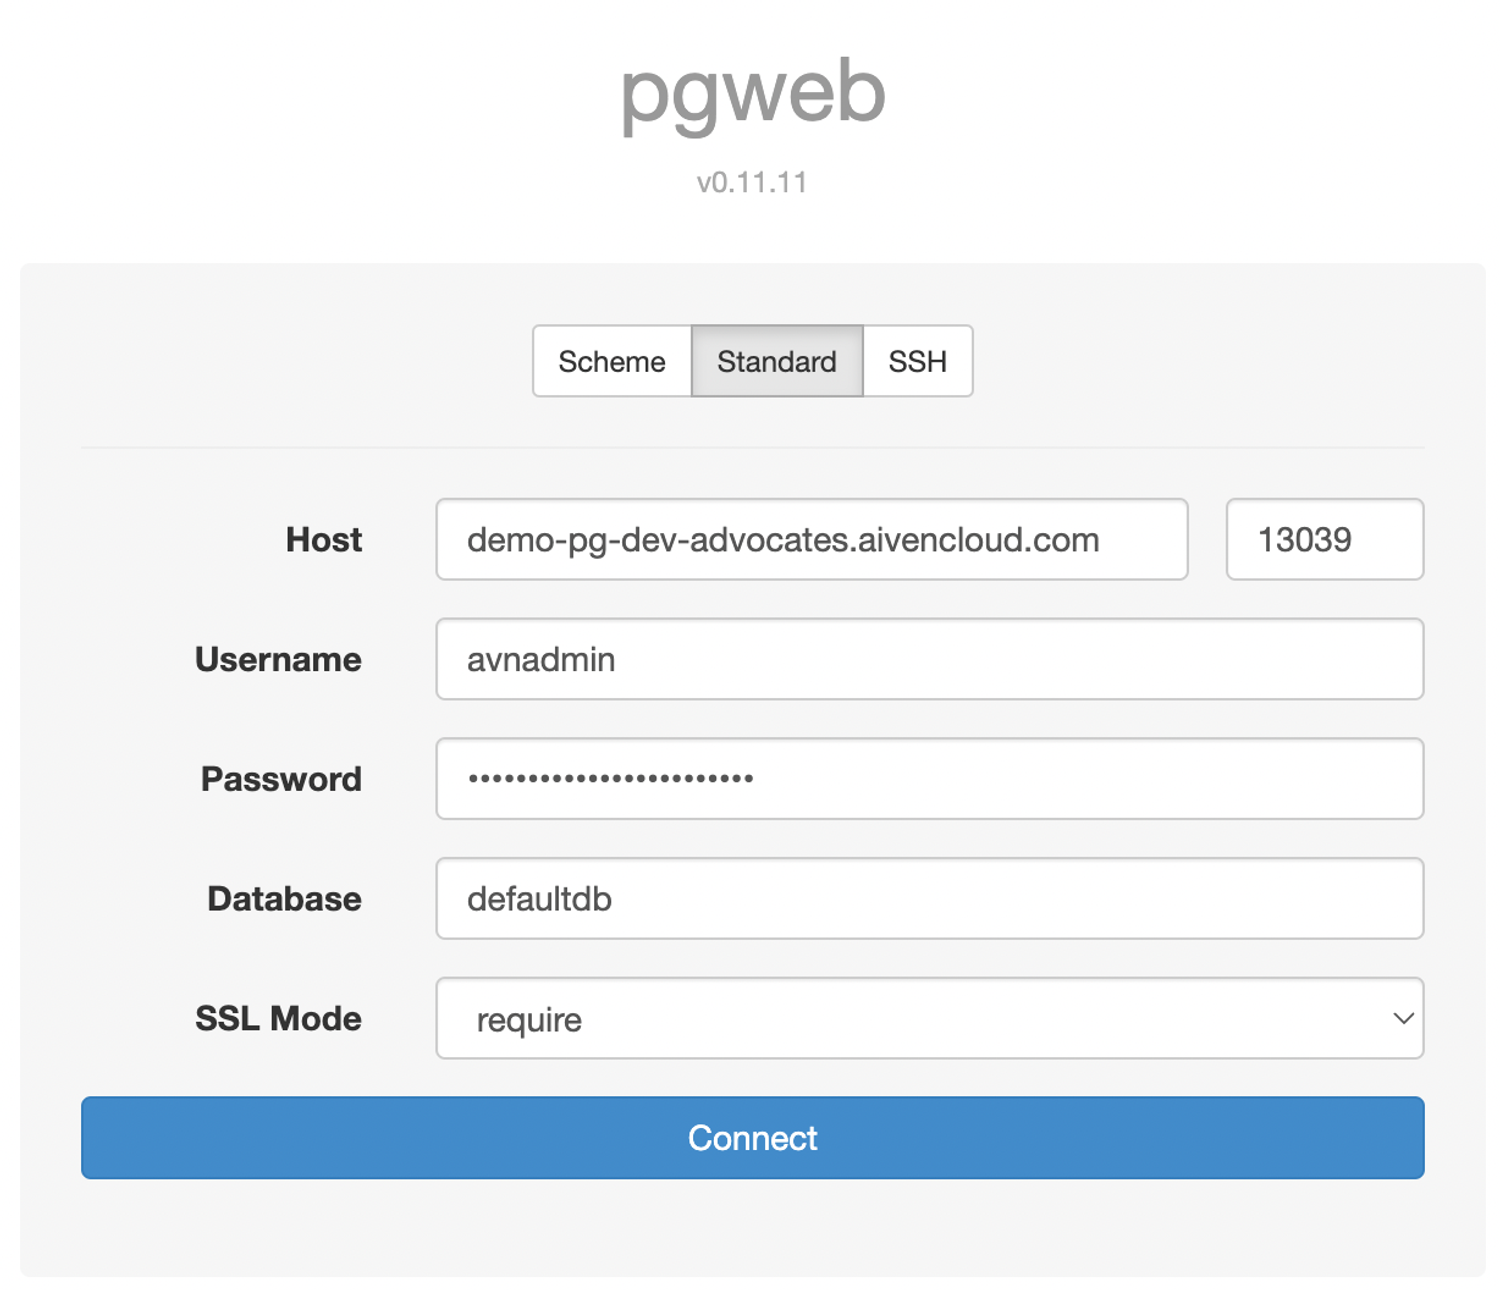Open the SSL Mode dropdown
The height and width of the screenshot is (1290, 1500).
(x=930, y=1018)
